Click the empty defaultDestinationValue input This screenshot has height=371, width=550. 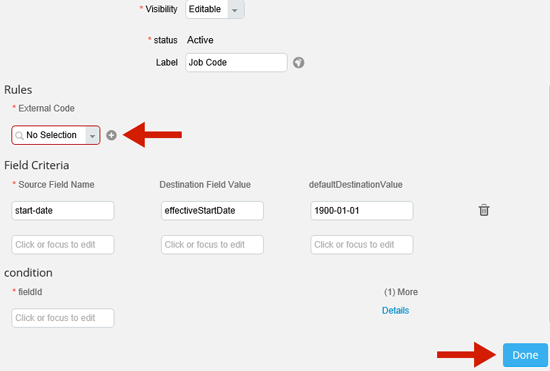point(362,244)
